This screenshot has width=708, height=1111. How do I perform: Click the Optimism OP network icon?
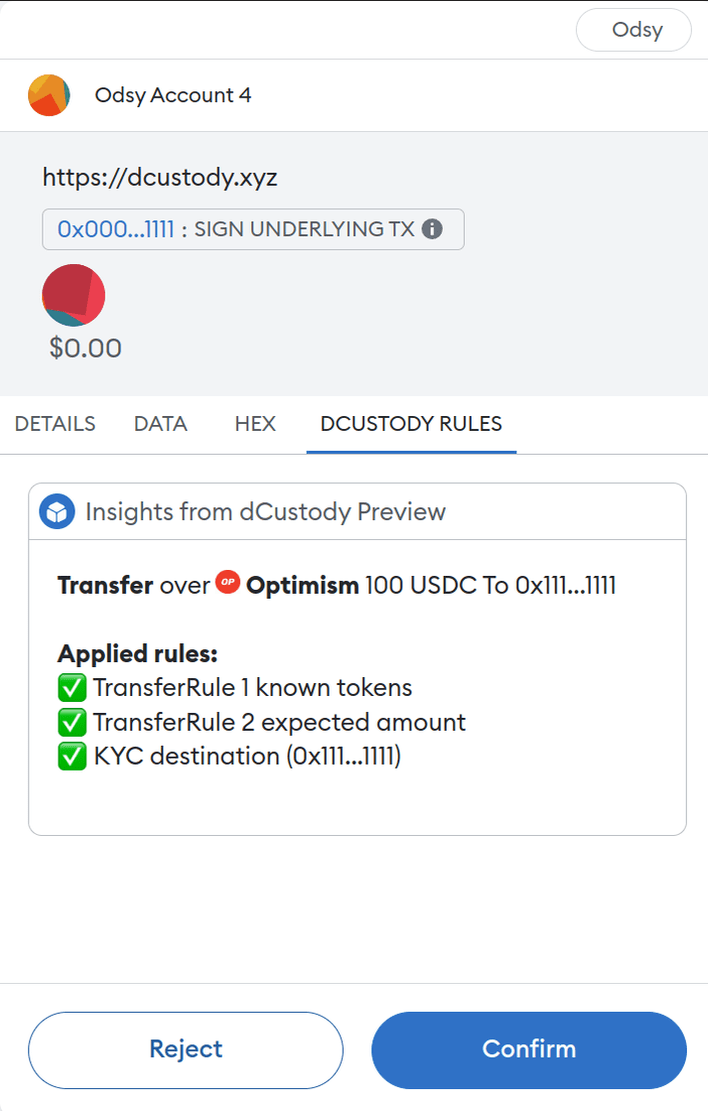[229, 583]
